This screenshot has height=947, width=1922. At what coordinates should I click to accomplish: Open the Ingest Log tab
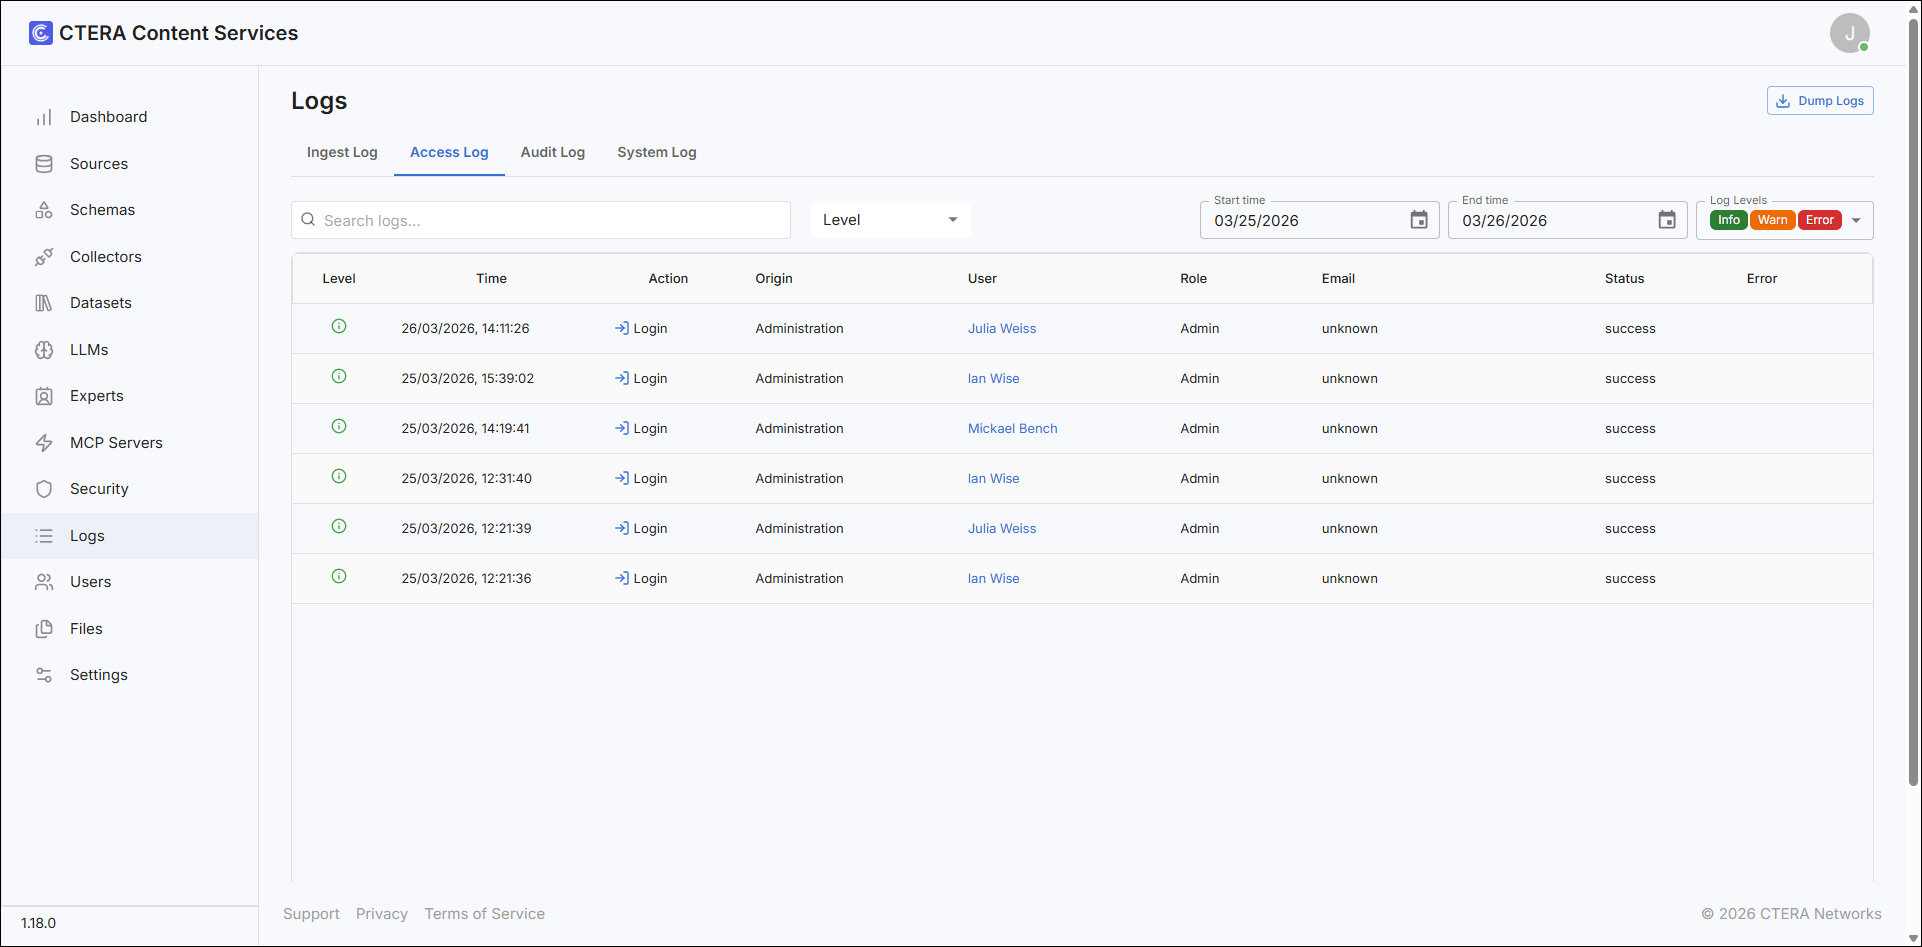tap(342, 152)
